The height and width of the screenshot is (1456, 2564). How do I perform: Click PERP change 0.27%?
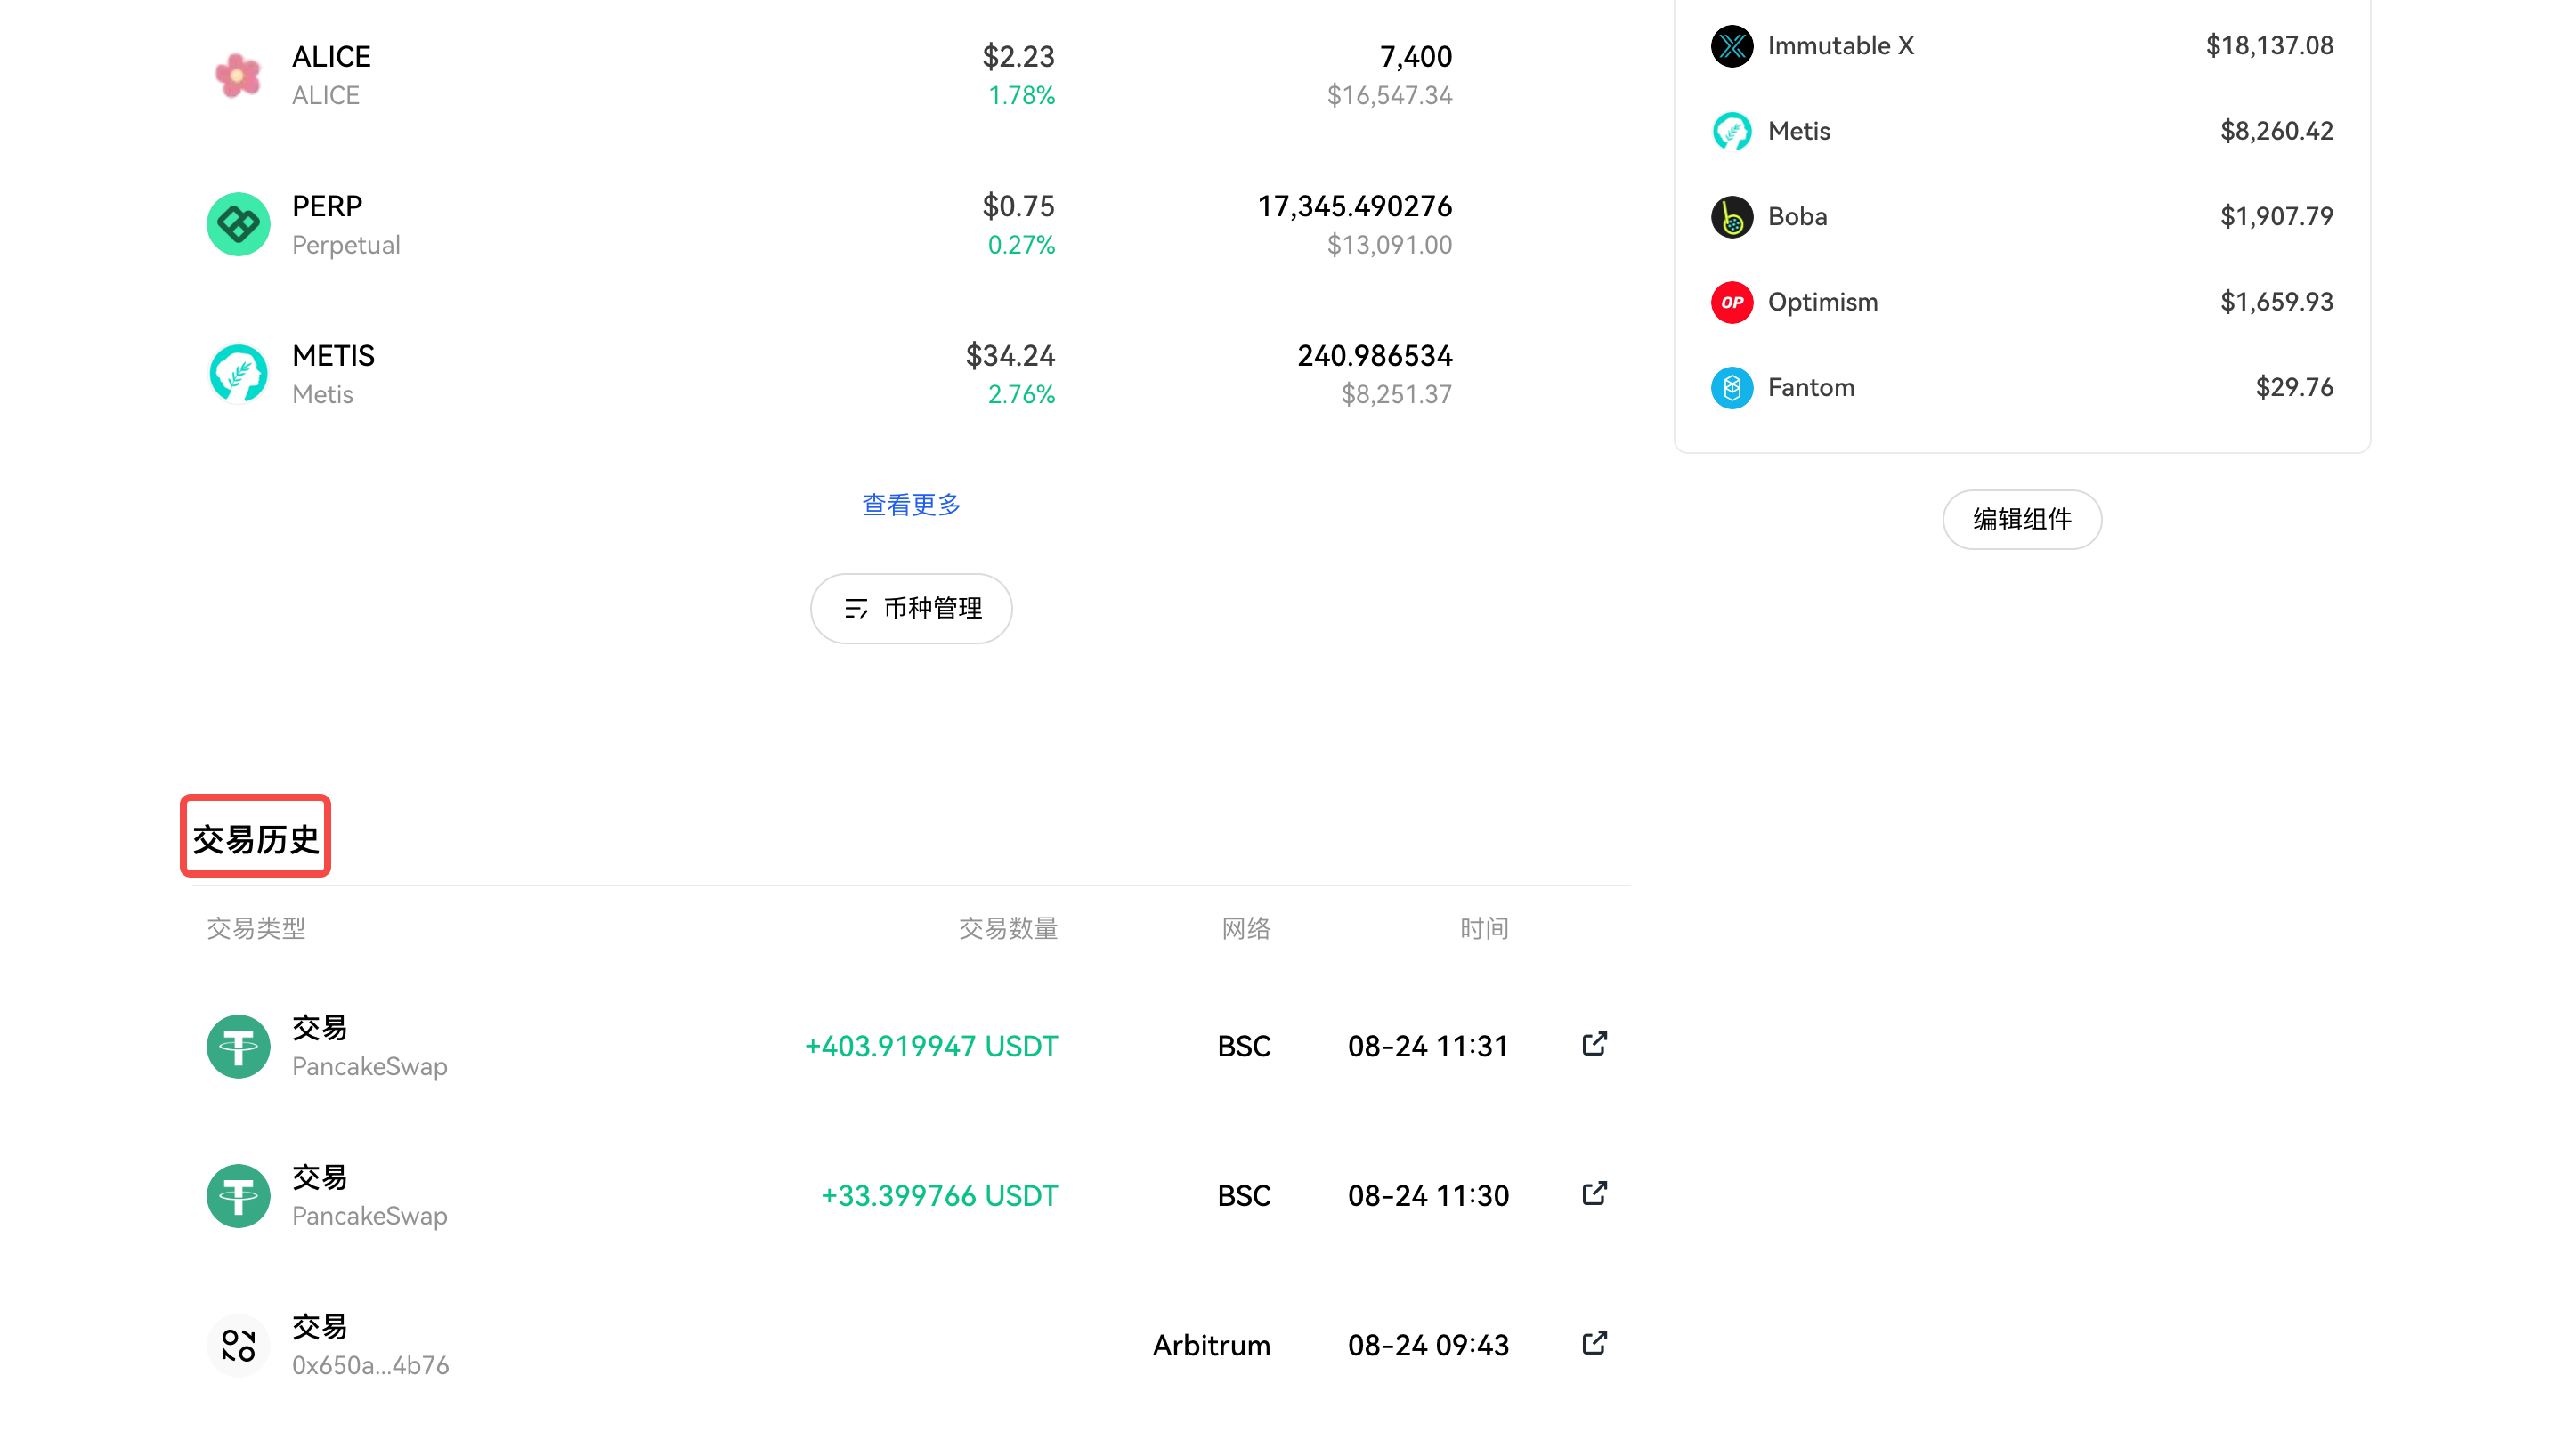(x=1021, y=245)
